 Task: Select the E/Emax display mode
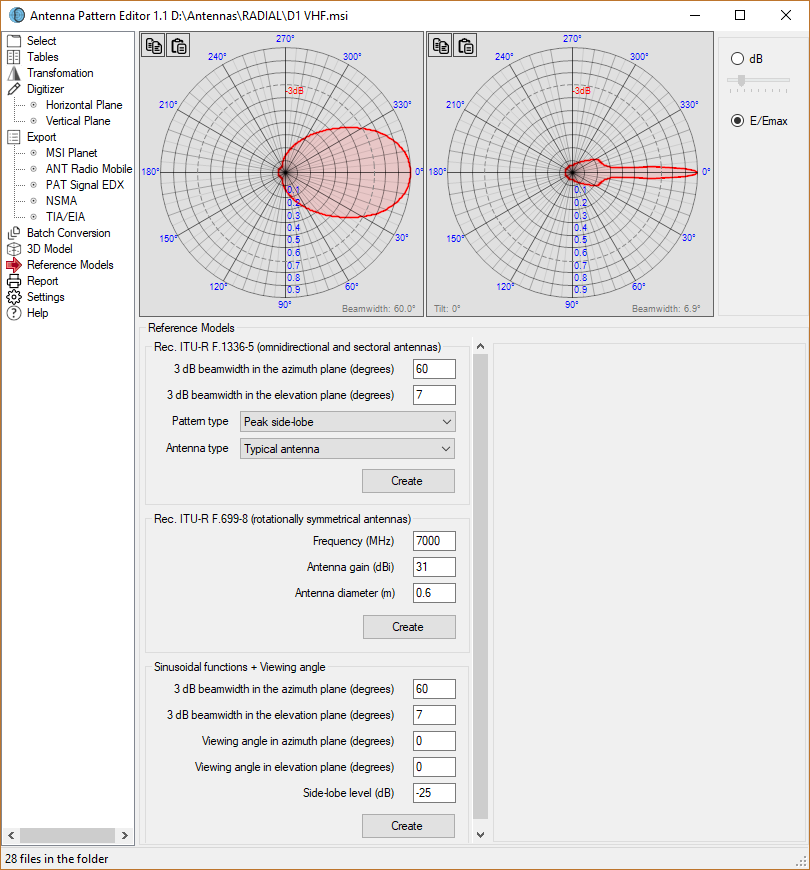(737, 120)
